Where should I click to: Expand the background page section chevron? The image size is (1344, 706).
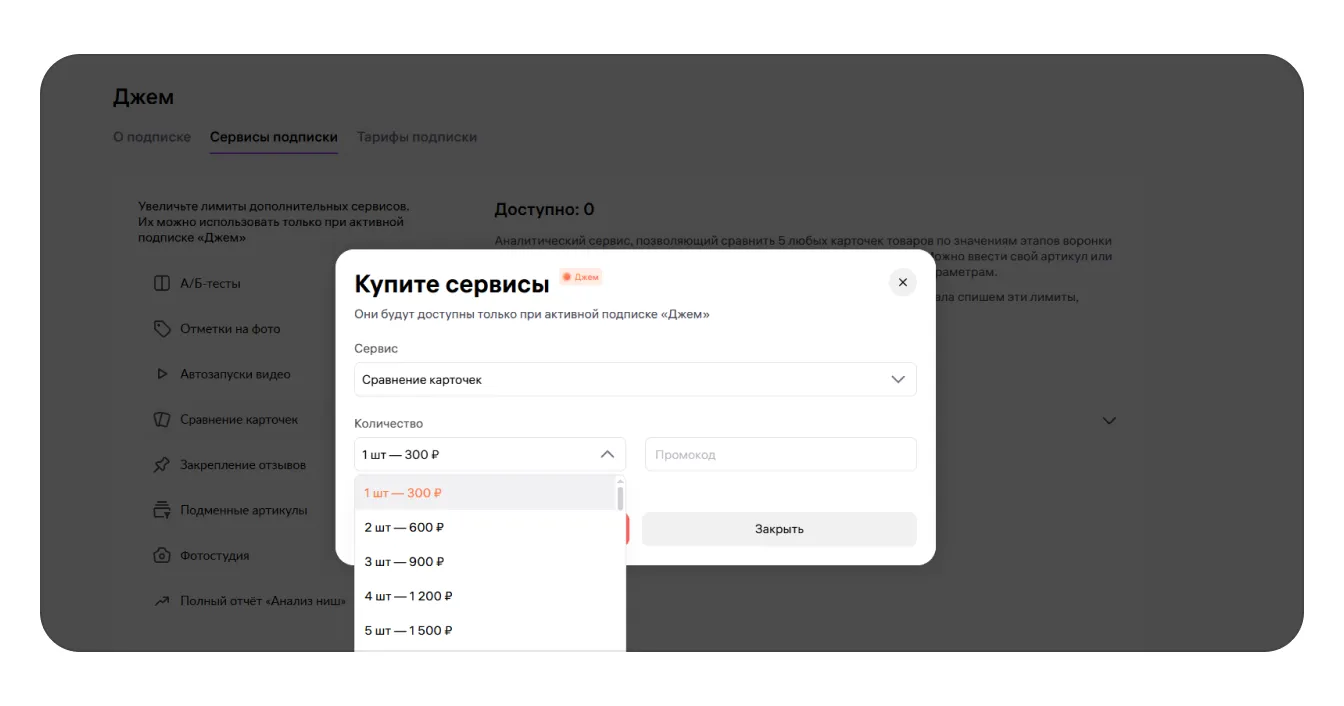[x=1109, y=421]
